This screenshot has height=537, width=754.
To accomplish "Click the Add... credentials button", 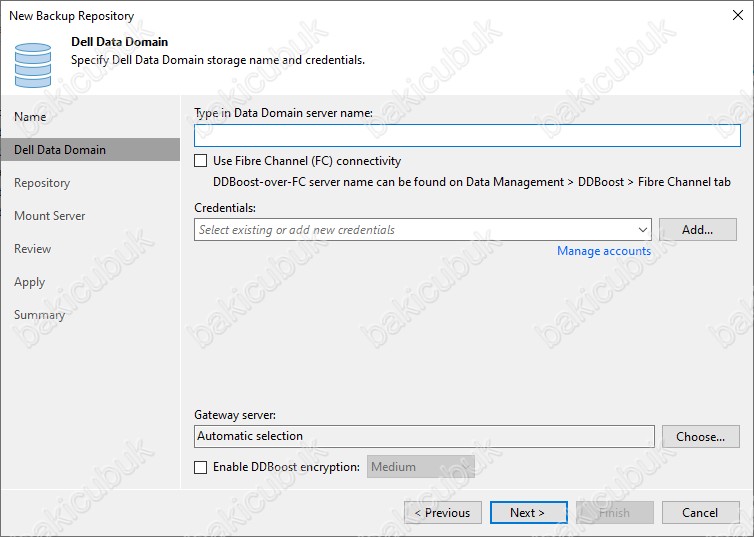I will click(x=698, y=230).
